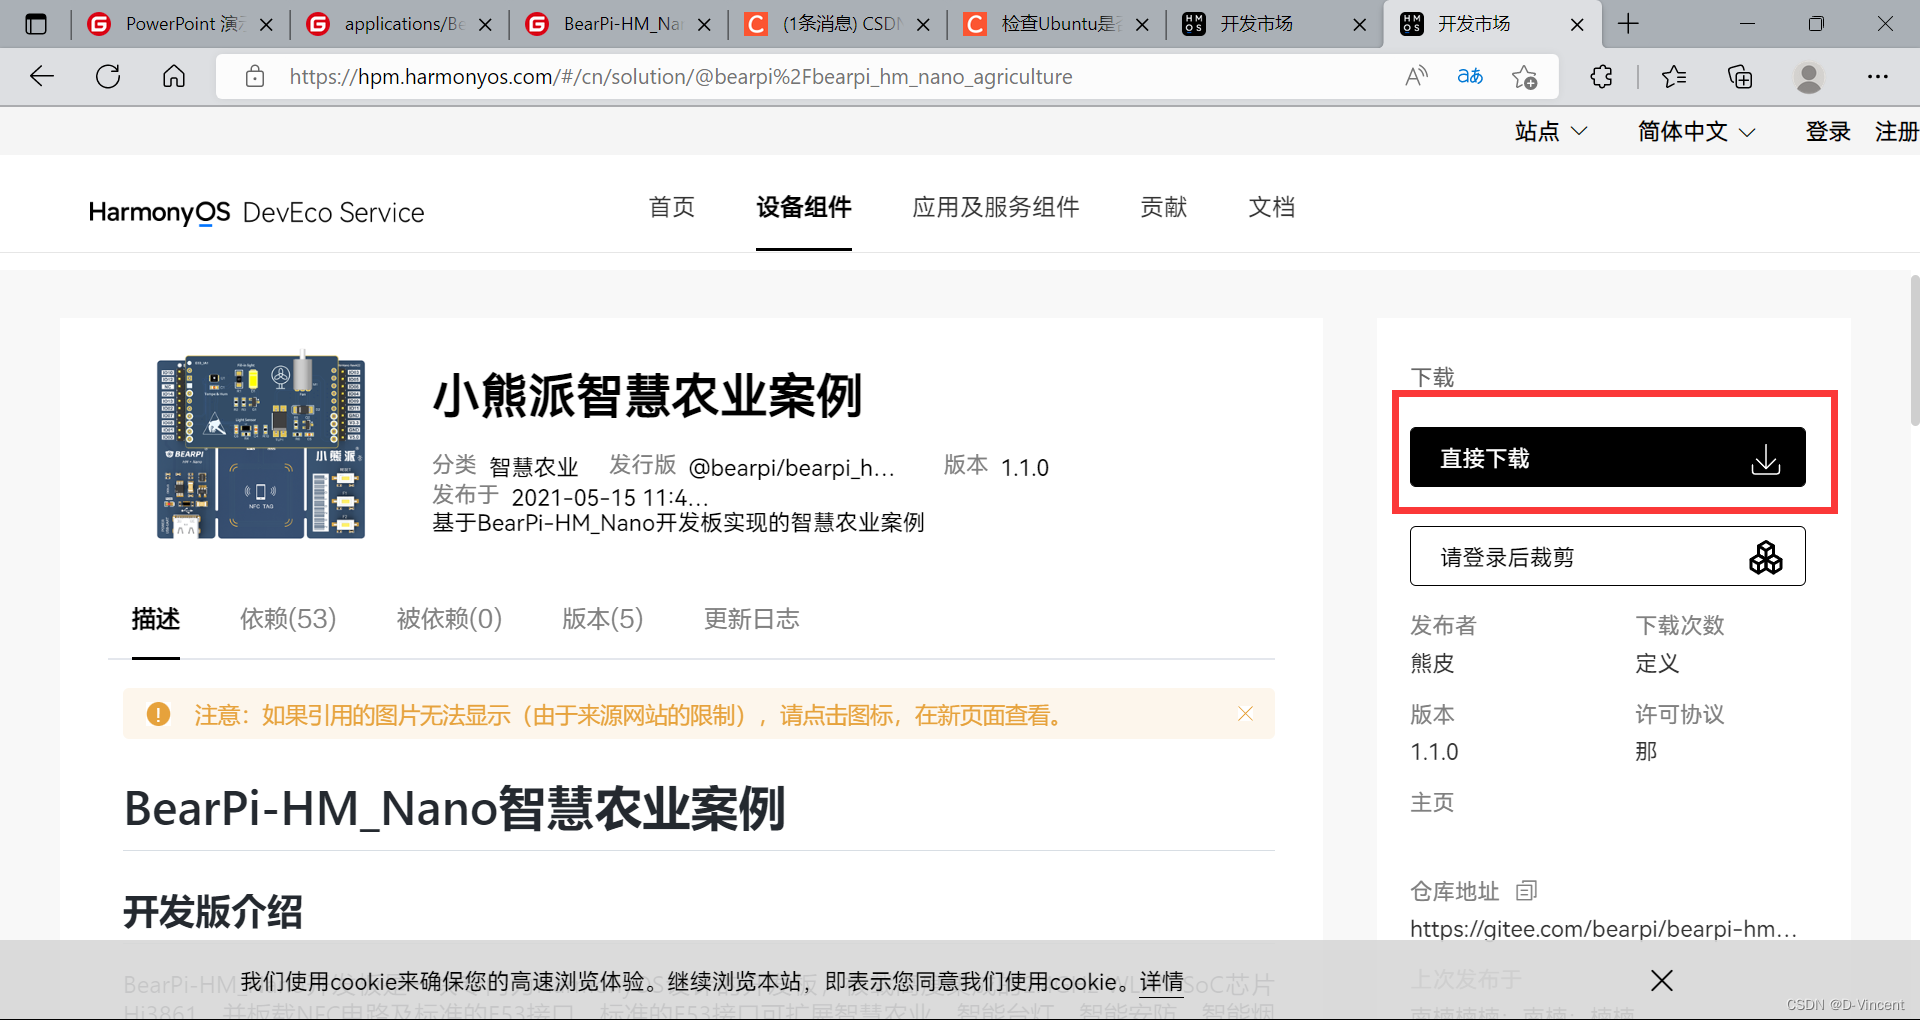Click the 注册 link
Image resolution: width=1920 pixels, height=1020 pixels.
pyautogui.click(x=1896, y=131)
